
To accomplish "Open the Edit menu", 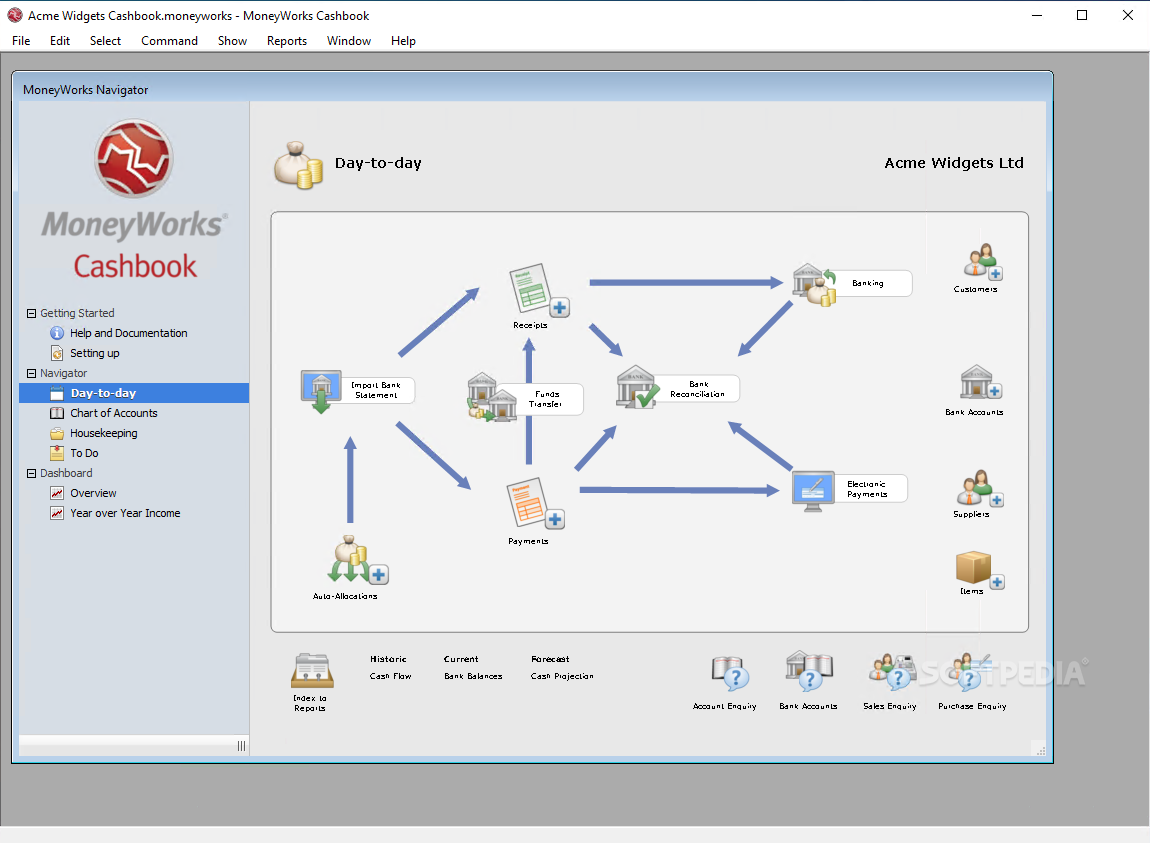I will pyautogui.click(x=60, y=41).
